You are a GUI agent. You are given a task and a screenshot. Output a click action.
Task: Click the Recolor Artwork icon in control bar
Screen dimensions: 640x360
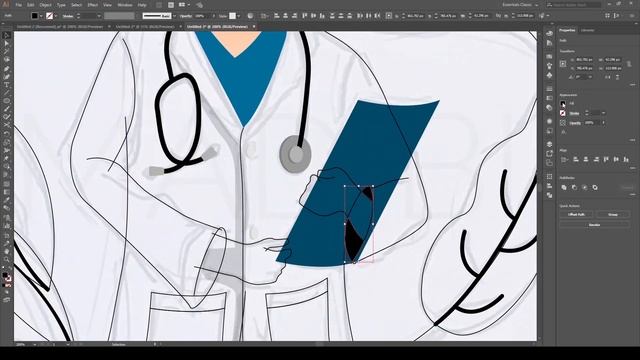250,16
